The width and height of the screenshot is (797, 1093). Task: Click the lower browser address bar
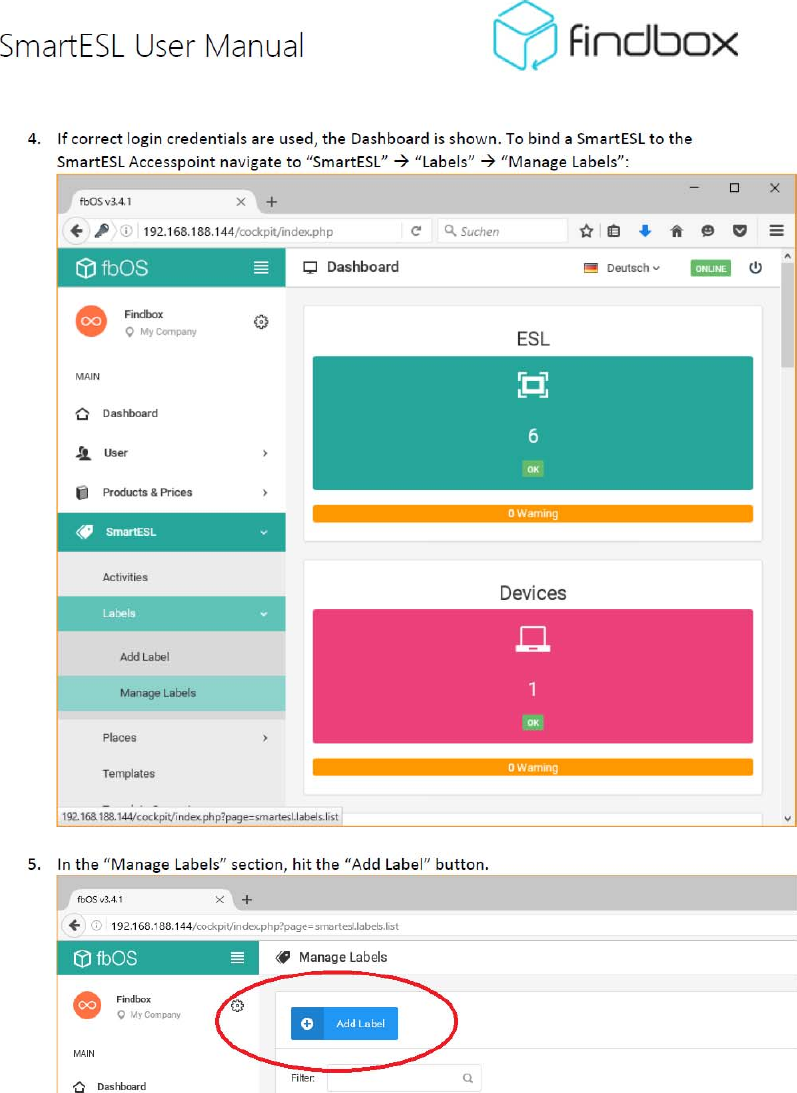tap(255, 926)
